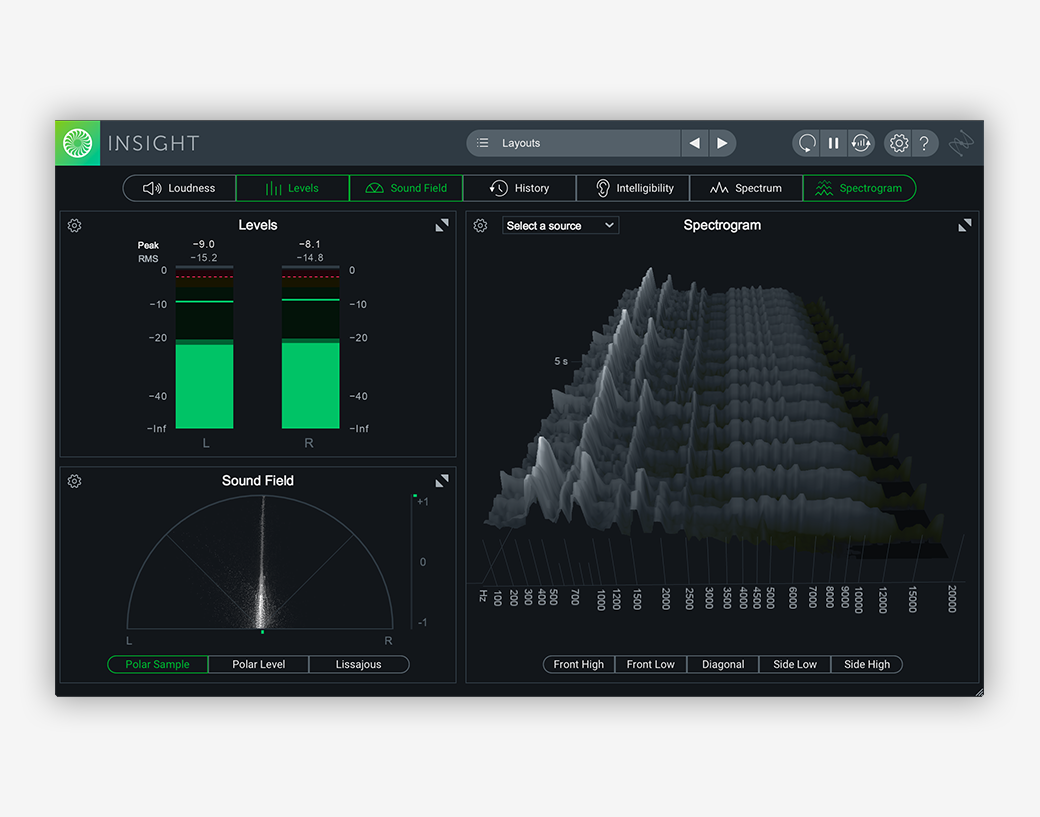Click the 20000 Hz frequency label
Screen dimensions: 1040x817
[952, 599]
